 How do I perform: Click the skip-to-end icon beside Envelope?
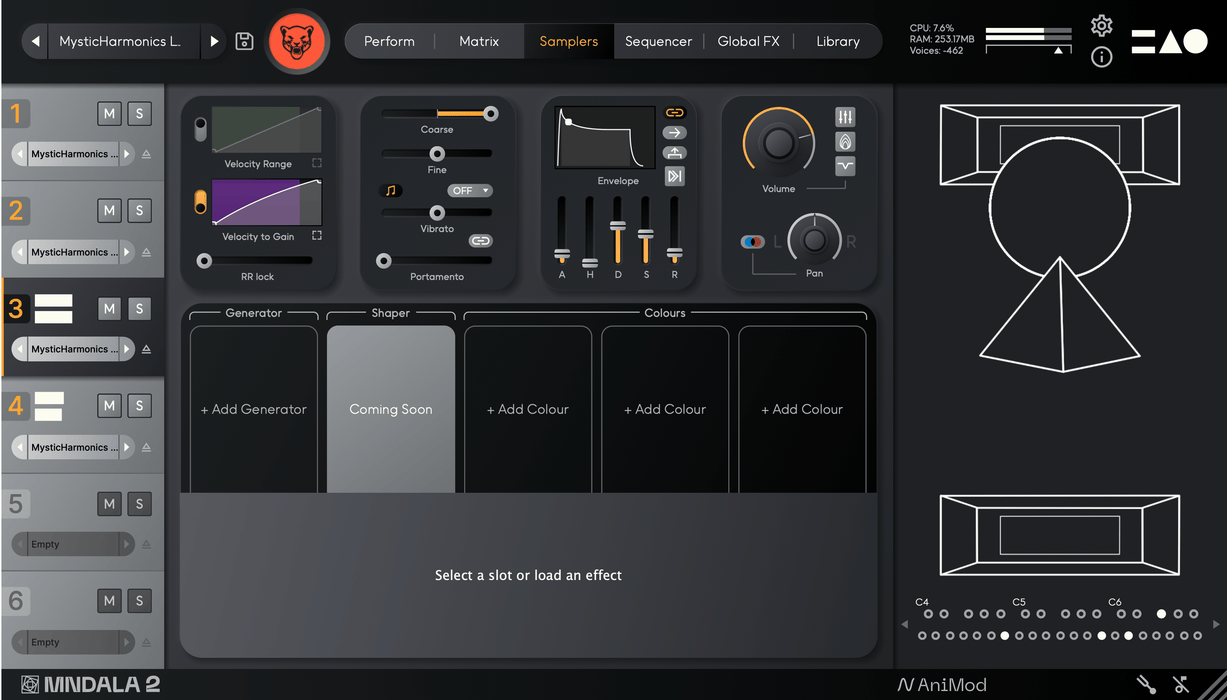675,176
